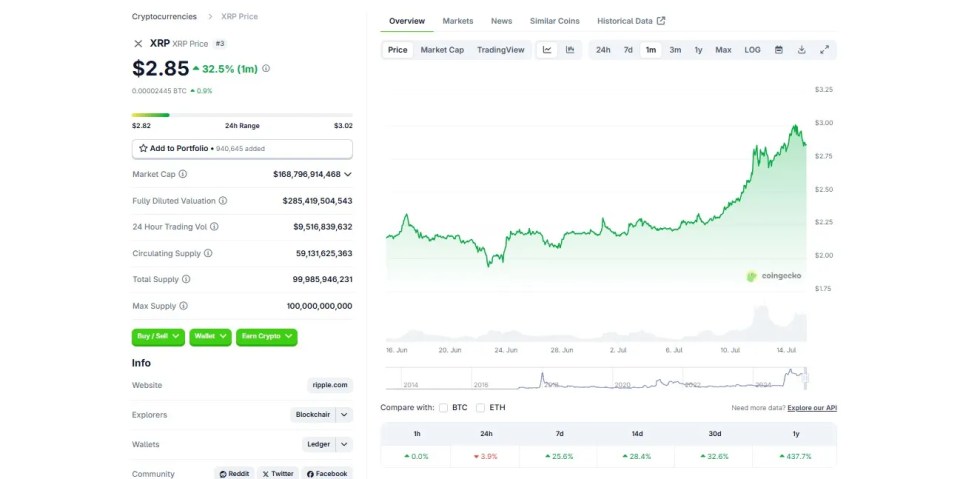Click info icon next to Market Cap

(183, 174)
